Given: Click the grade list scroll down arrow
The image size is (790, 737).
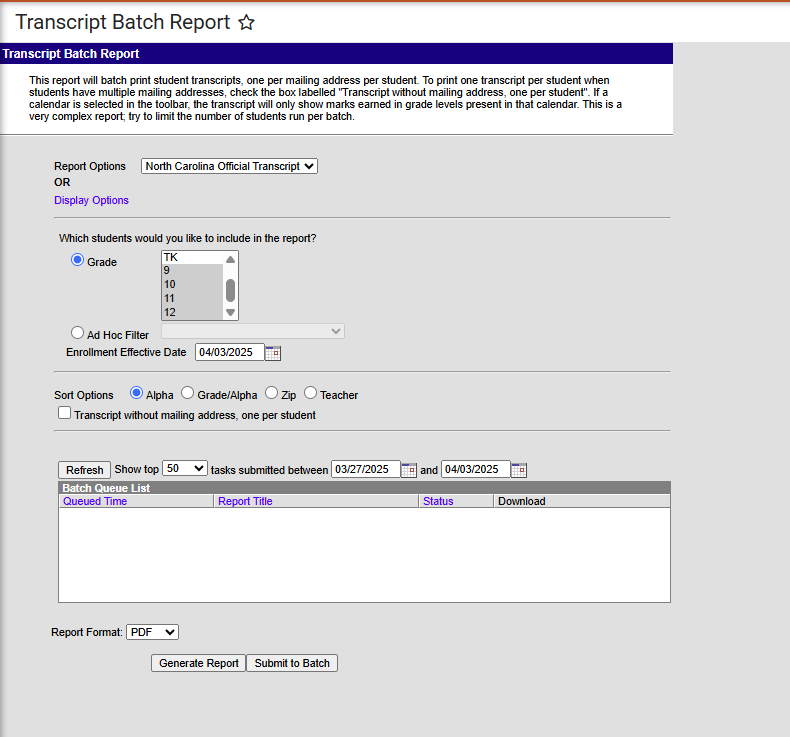Looking at the screenshot, I should point(230,312).
